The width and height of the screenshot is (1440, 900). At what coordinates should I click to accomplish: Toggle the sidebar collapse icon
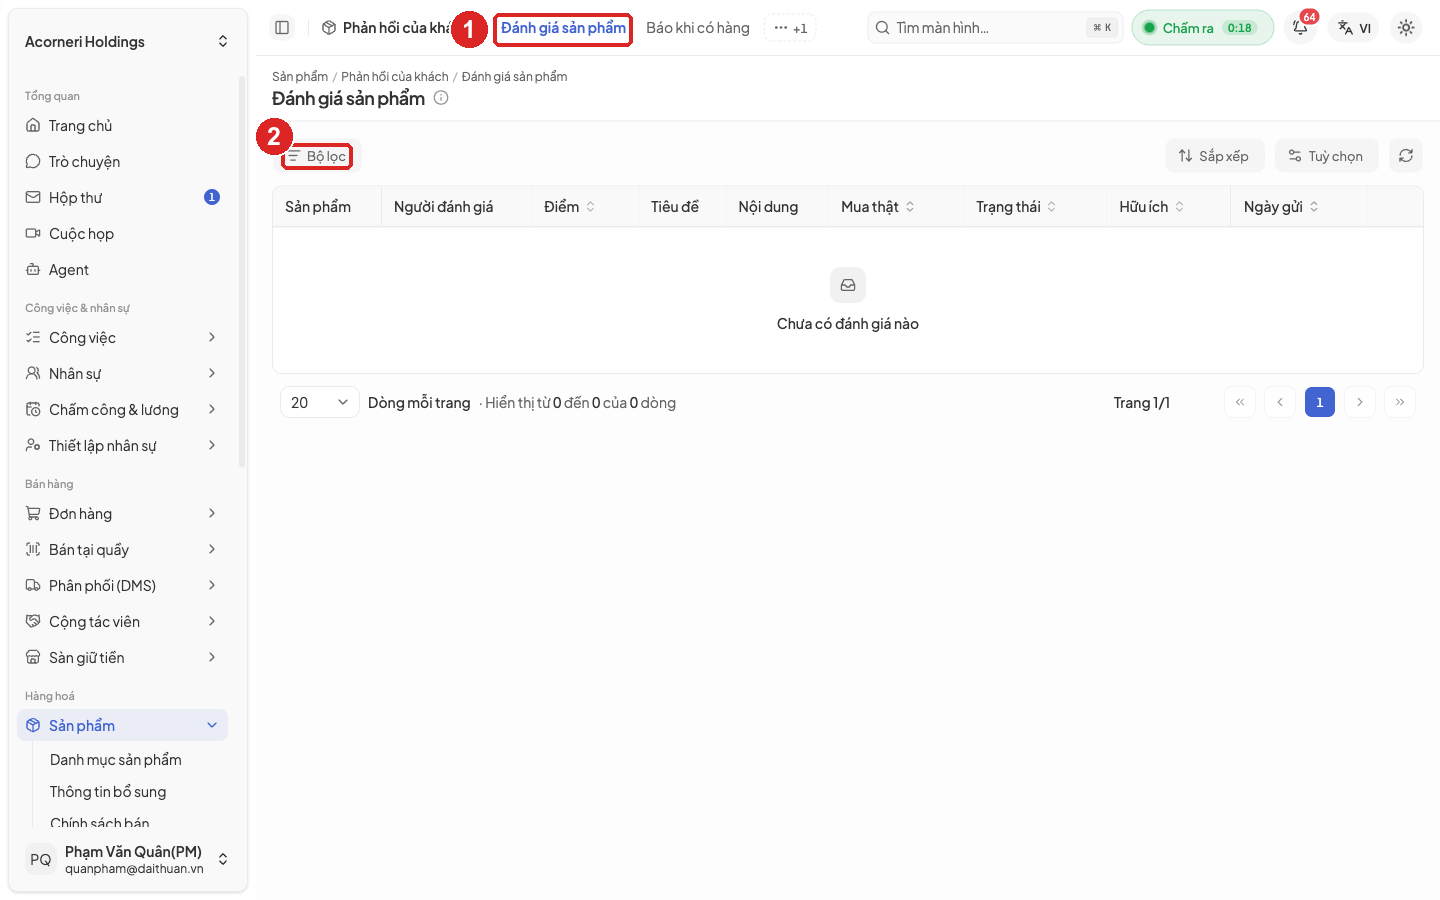[x=282, y=28]
